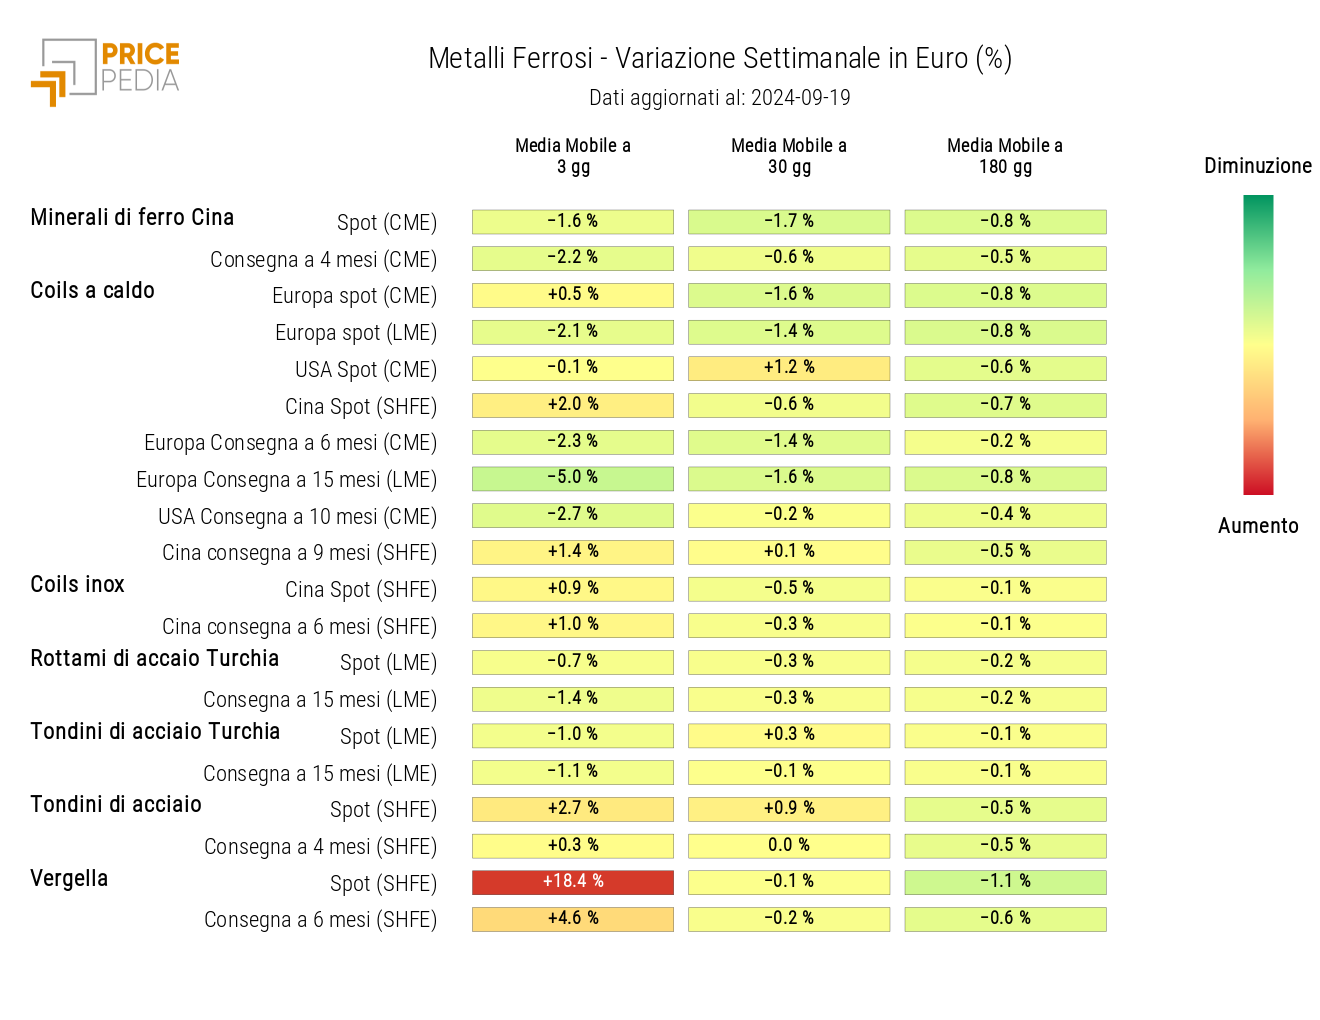Click the PricePedia logo icon
The height and width of the screenshot is (1020, 1320).
[x=105, y=72]
